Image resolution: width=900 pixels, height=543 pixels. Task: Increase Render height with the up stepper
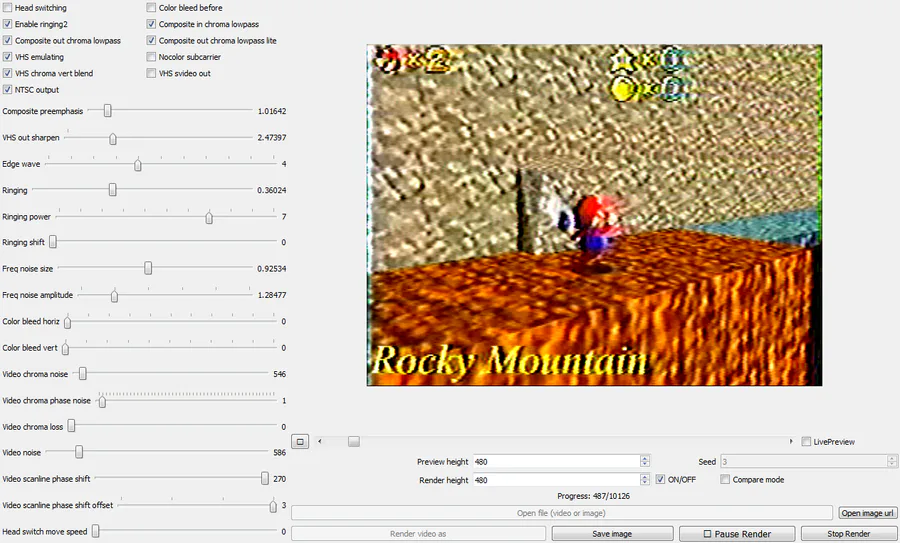coord(645,477)
